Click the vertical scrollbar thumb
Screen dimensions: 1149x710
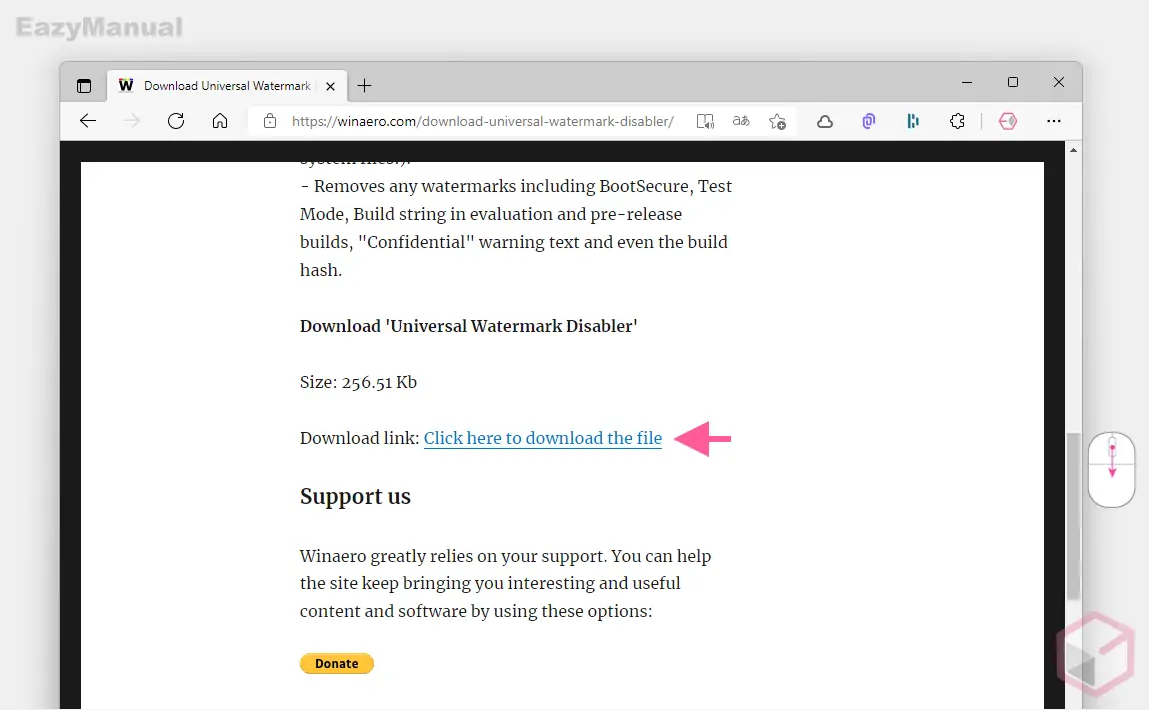[x=1073, y=516]
